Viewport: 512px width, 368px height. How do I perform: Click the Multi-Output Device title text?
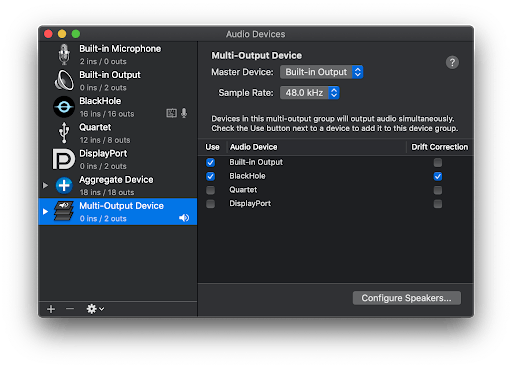pyautogui.click(x=257, y=55)
